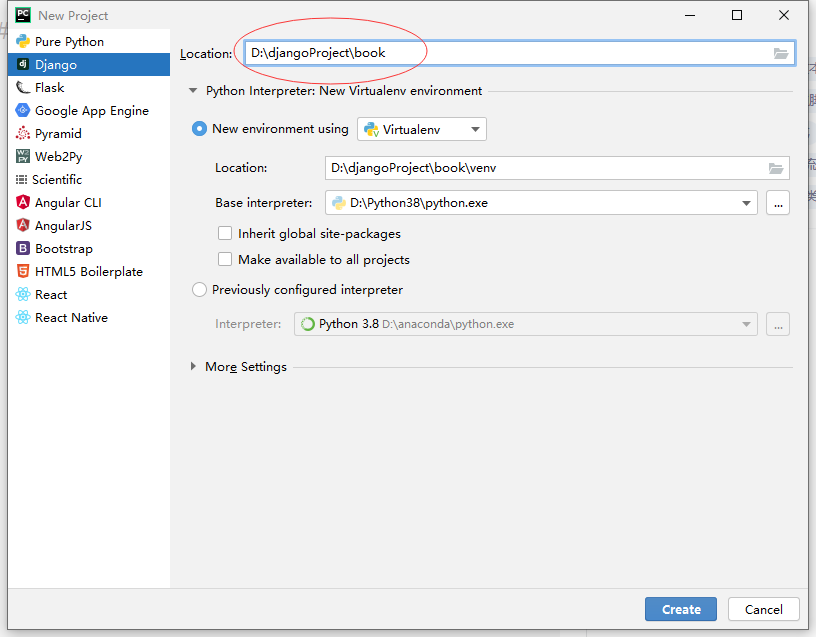Click the Cancel button
This screenshot has height=637, width=816.
click(x=763, y=609)
